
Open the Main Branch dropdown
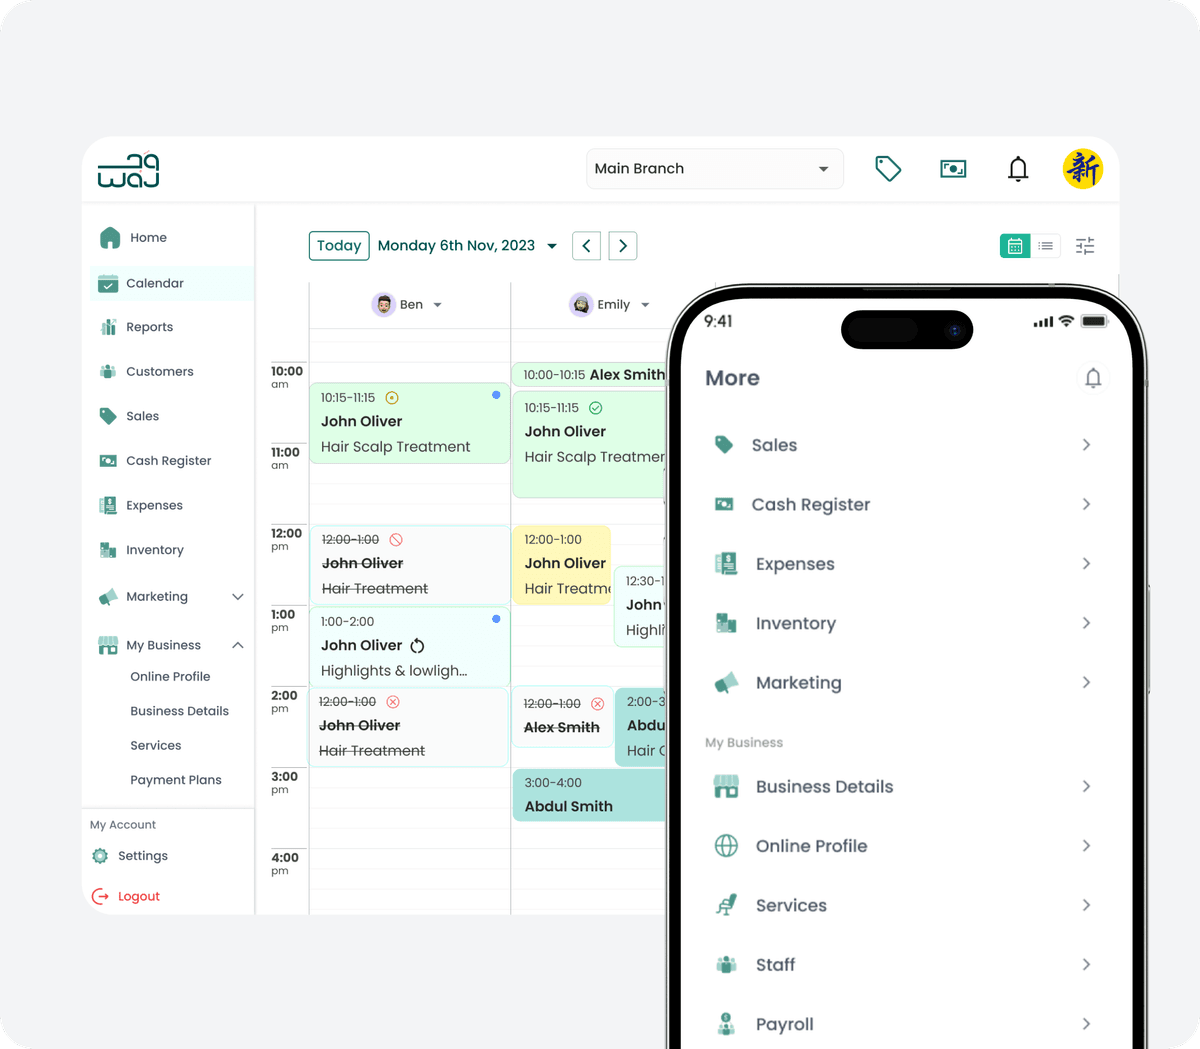pyautogui.click(x=714, y=168)
